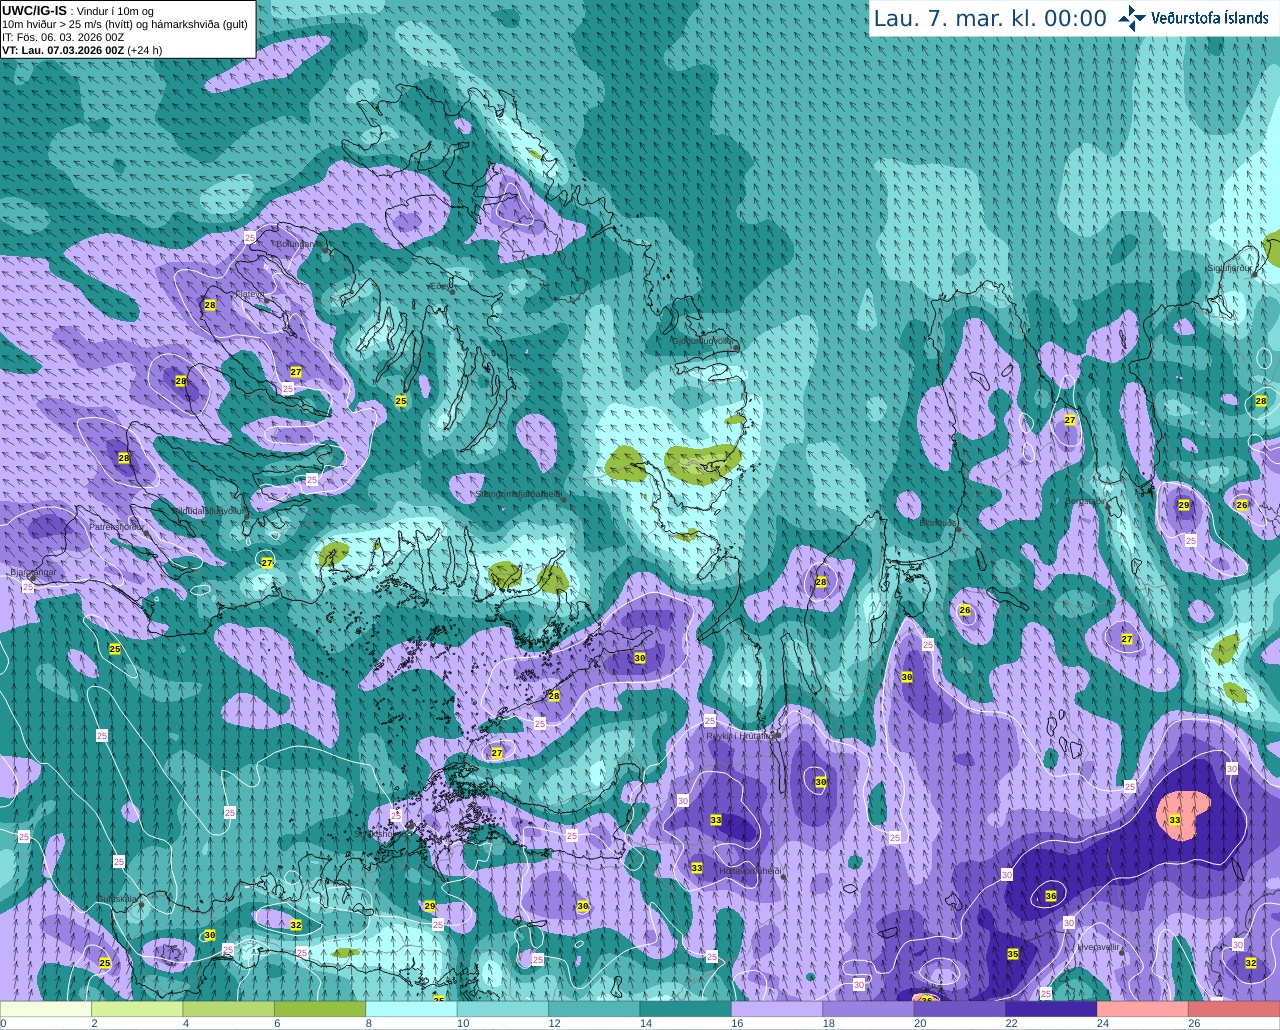Click the 33 marker inside the pink area
1280x1030 pixels.
(x=1175, y=820)
